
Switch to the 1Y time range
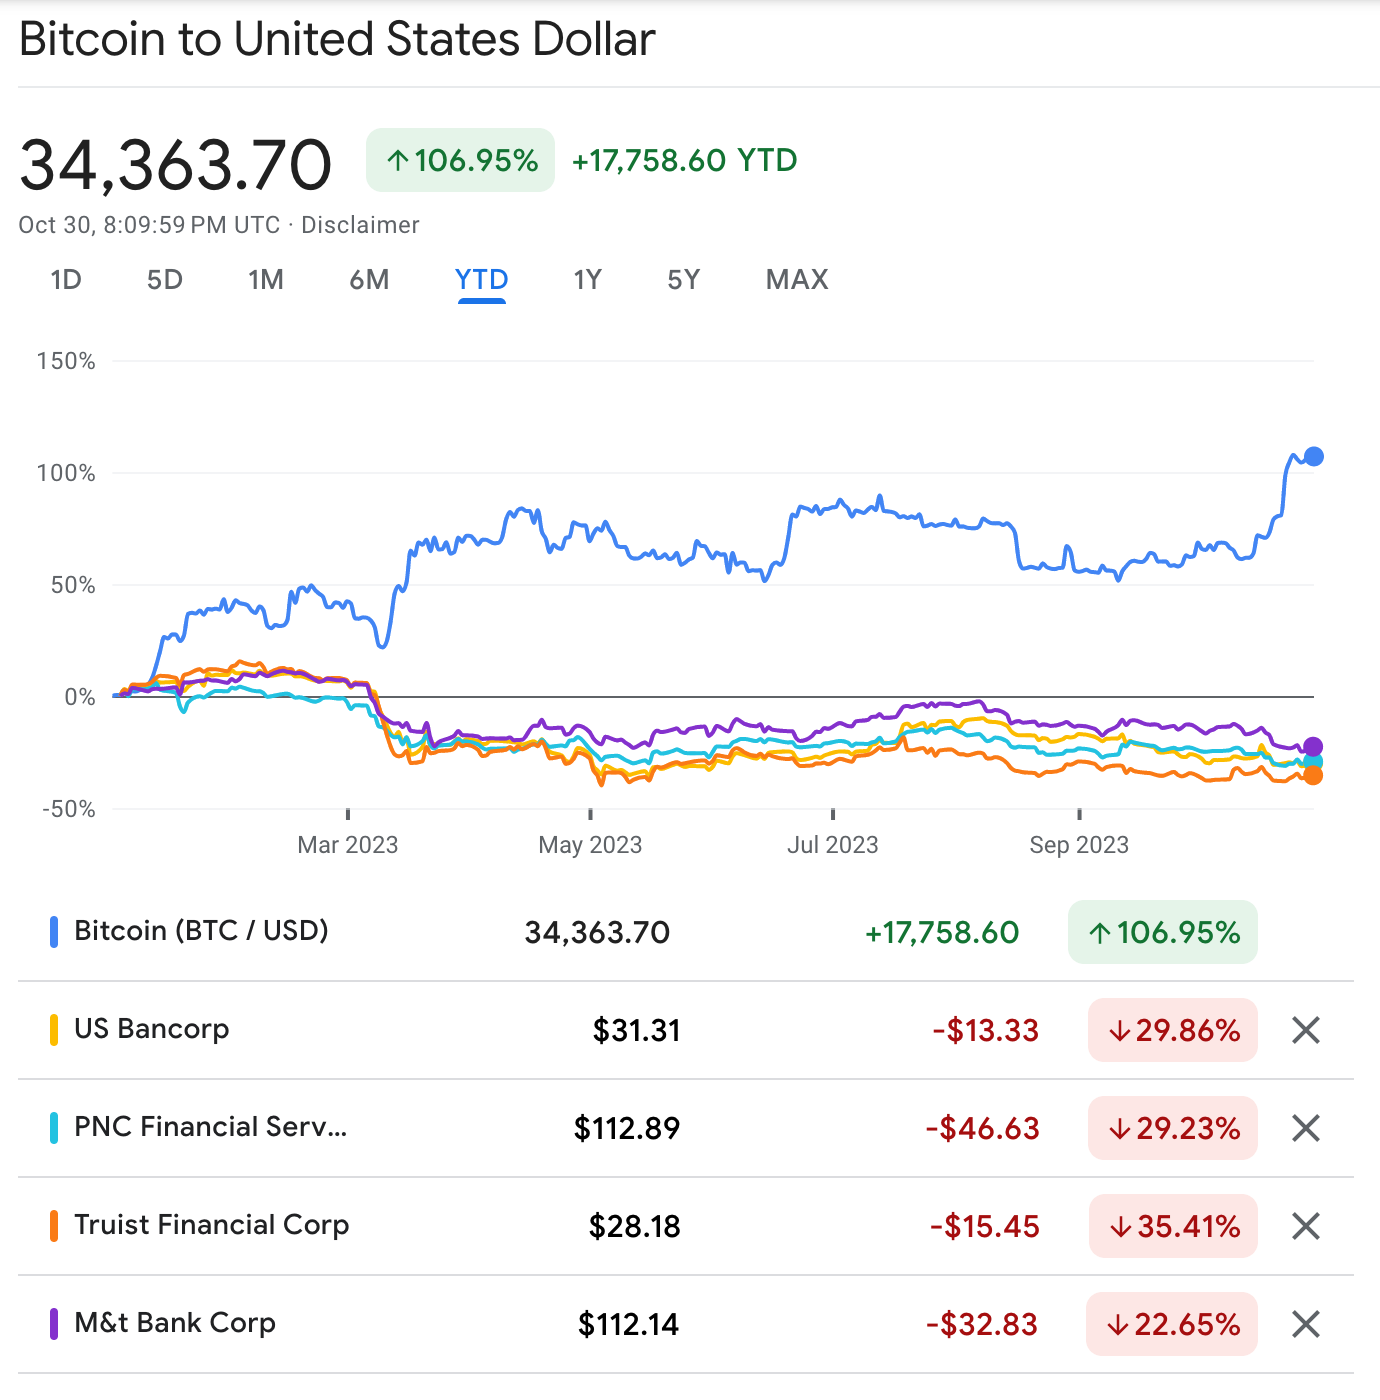click(588, 280)
